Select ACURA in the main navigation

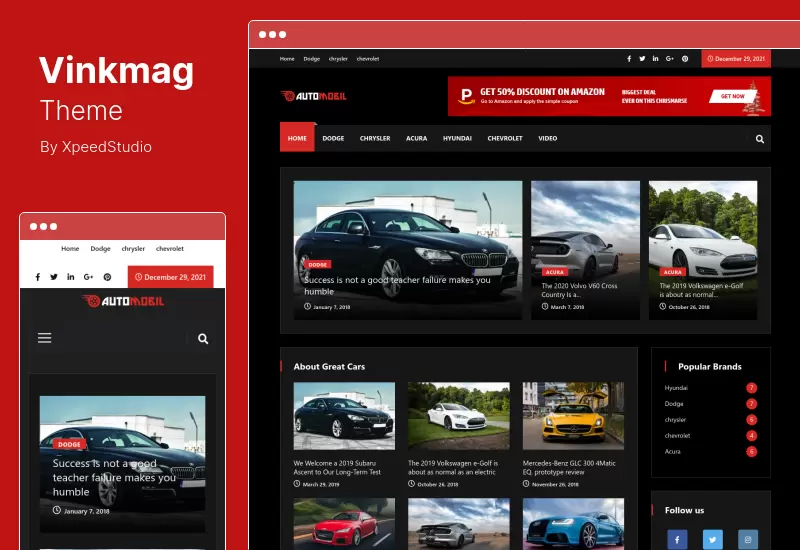(x=417, y=138)
